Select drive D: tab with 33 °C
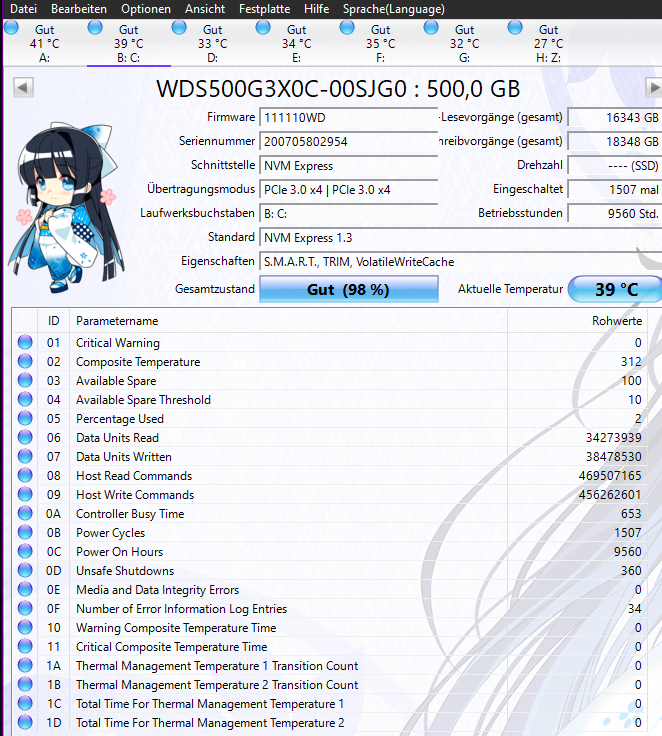662x736 pixels. pos(213,43)
